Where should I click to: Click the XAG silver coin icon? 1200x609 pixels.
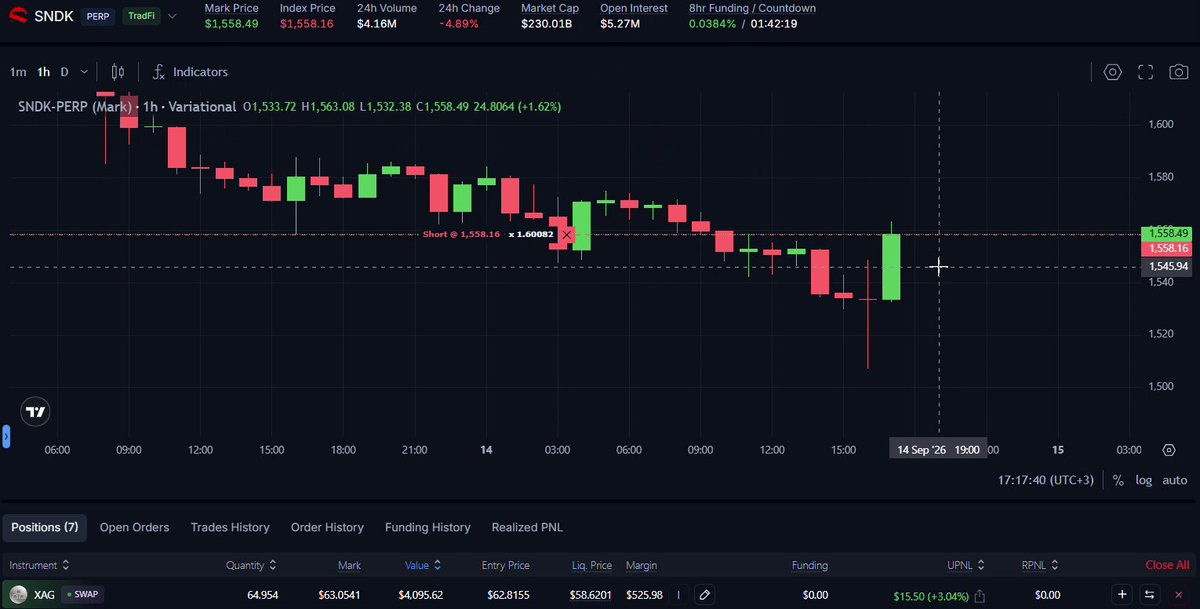(x=18, y=595)
